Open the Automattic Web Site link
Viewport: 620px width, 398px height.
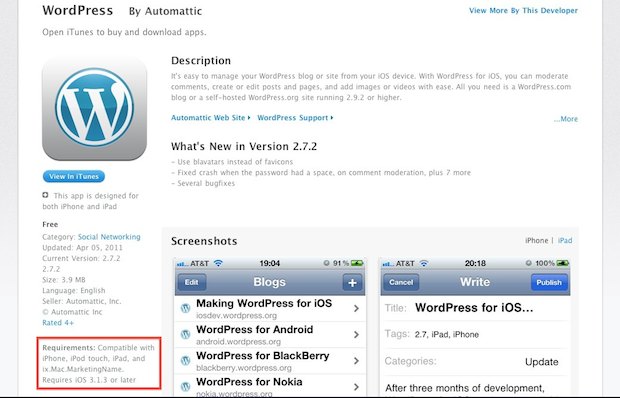click(x=210, y=118)
